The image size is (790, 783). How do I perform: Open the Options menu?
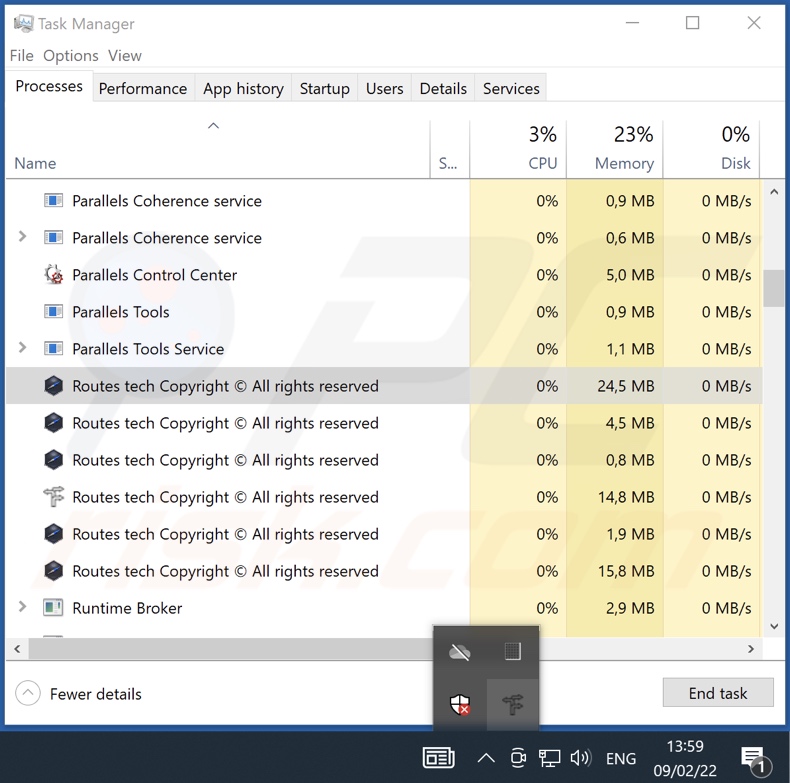[71, 55]
